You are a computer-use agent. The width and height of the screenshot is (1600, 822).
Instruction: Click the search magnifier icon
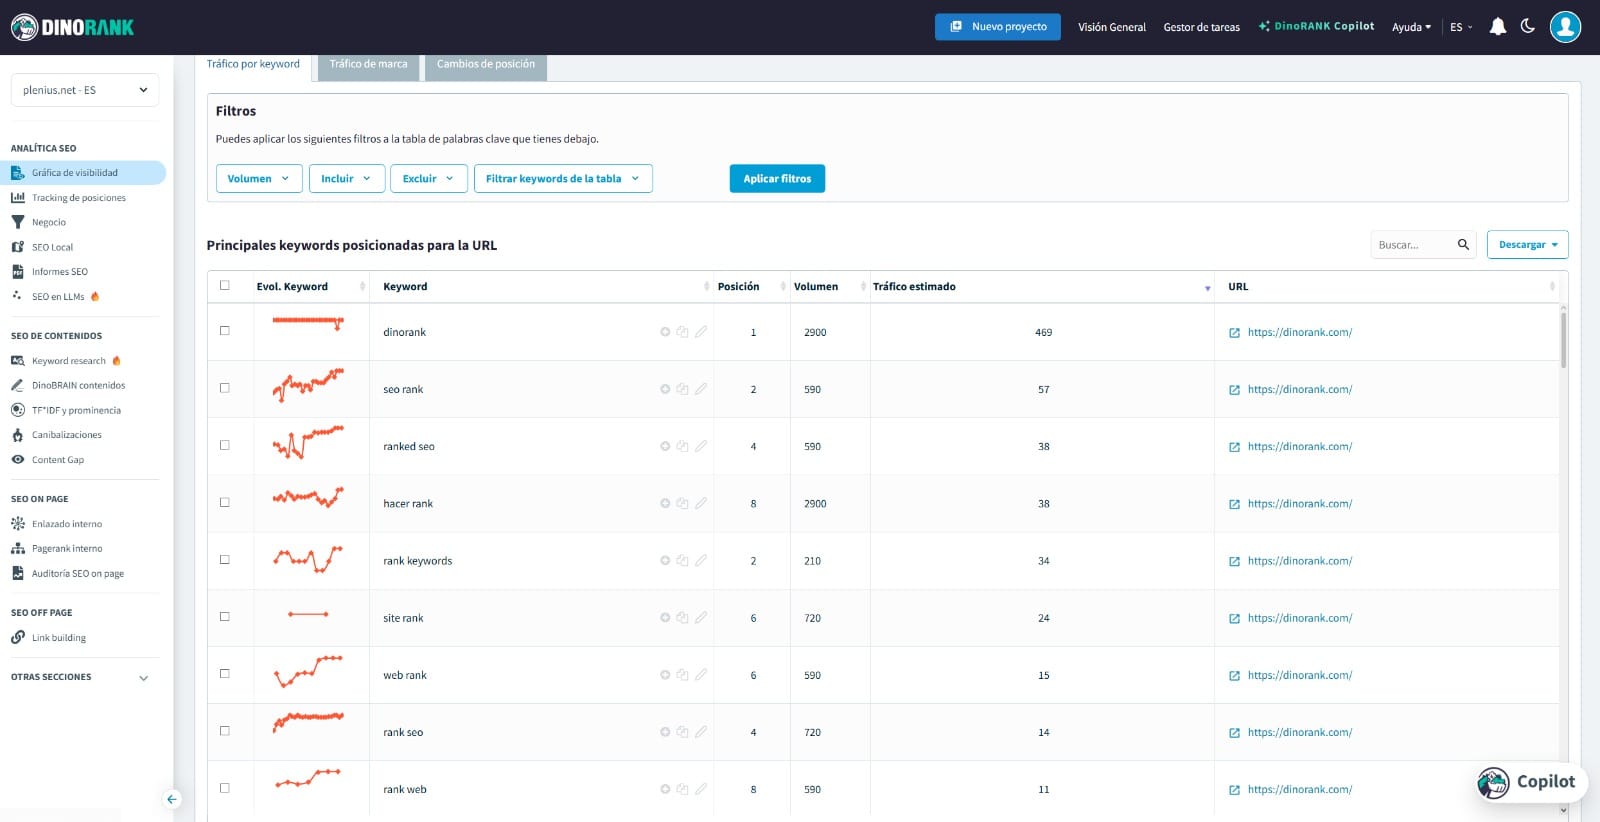point(1463,245)
